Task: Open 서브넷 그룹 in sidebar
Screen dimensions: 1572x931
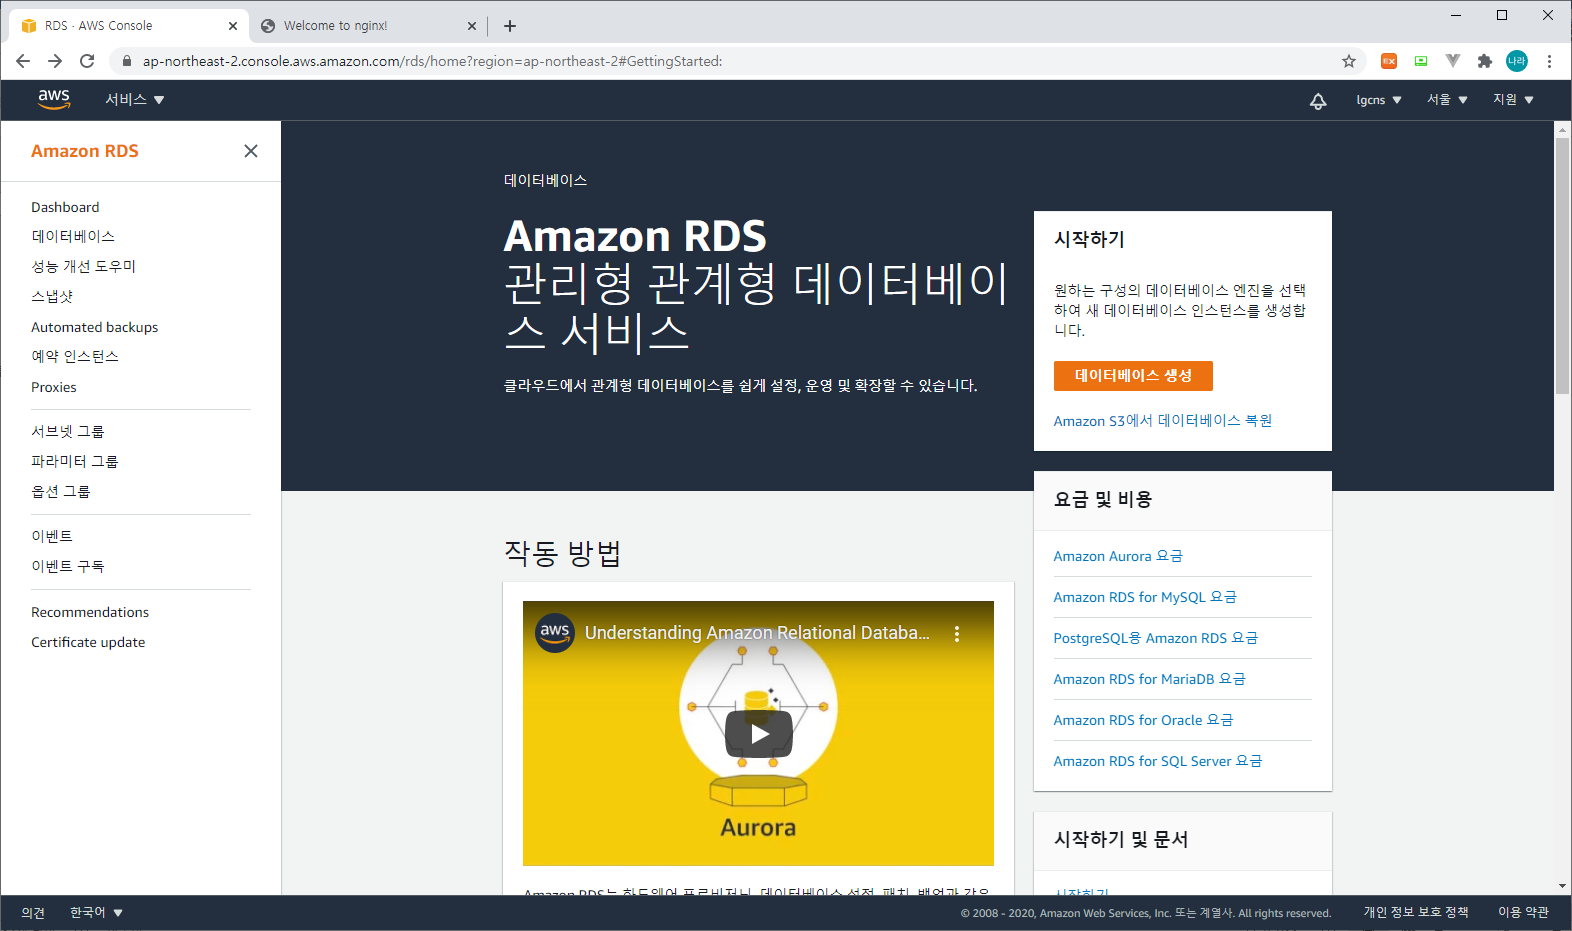Action: 68,431
